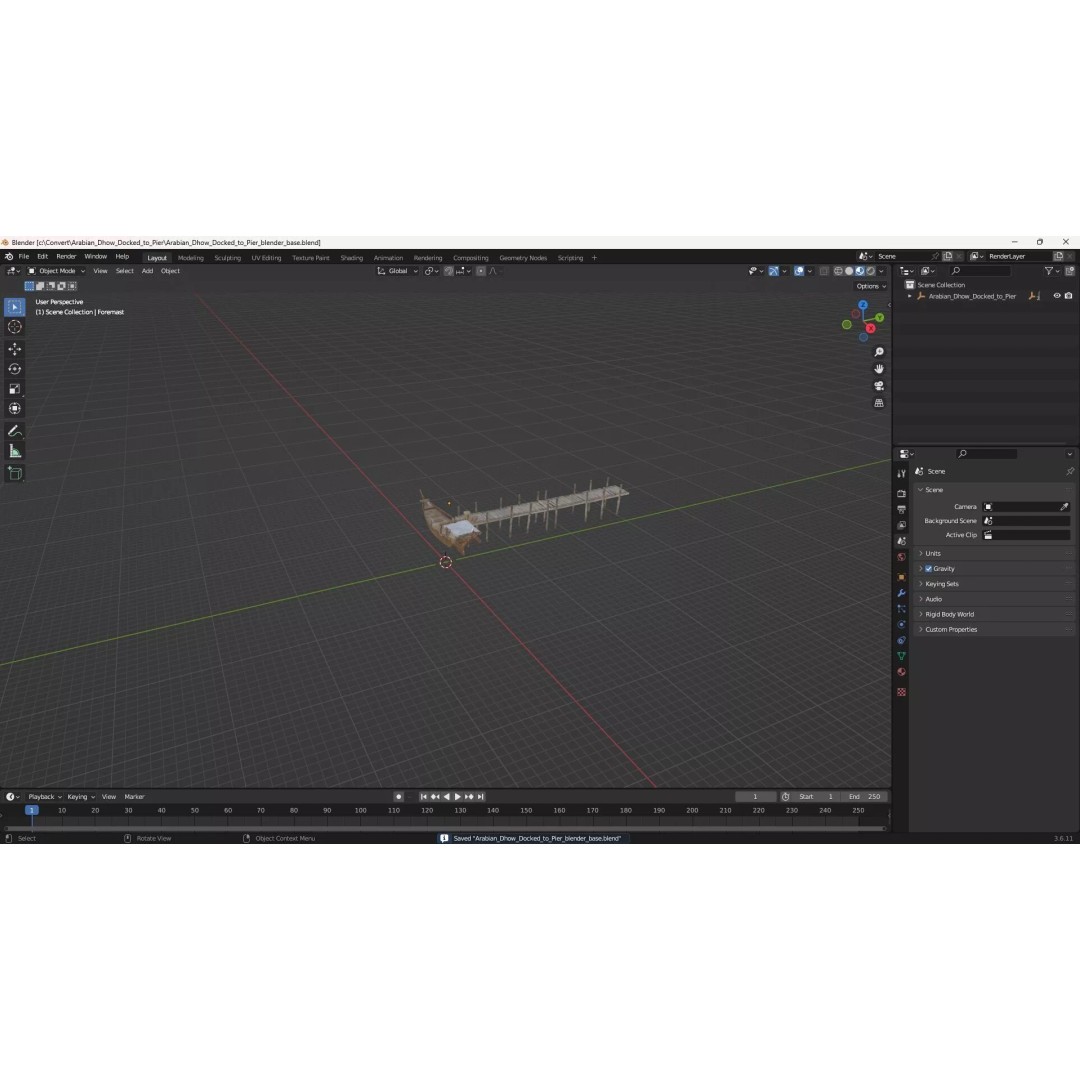Viewport: 1080px width, 1080px height.
Task: Expand the Audio panel
Action: pyautogui.click(x=995, y=599)
